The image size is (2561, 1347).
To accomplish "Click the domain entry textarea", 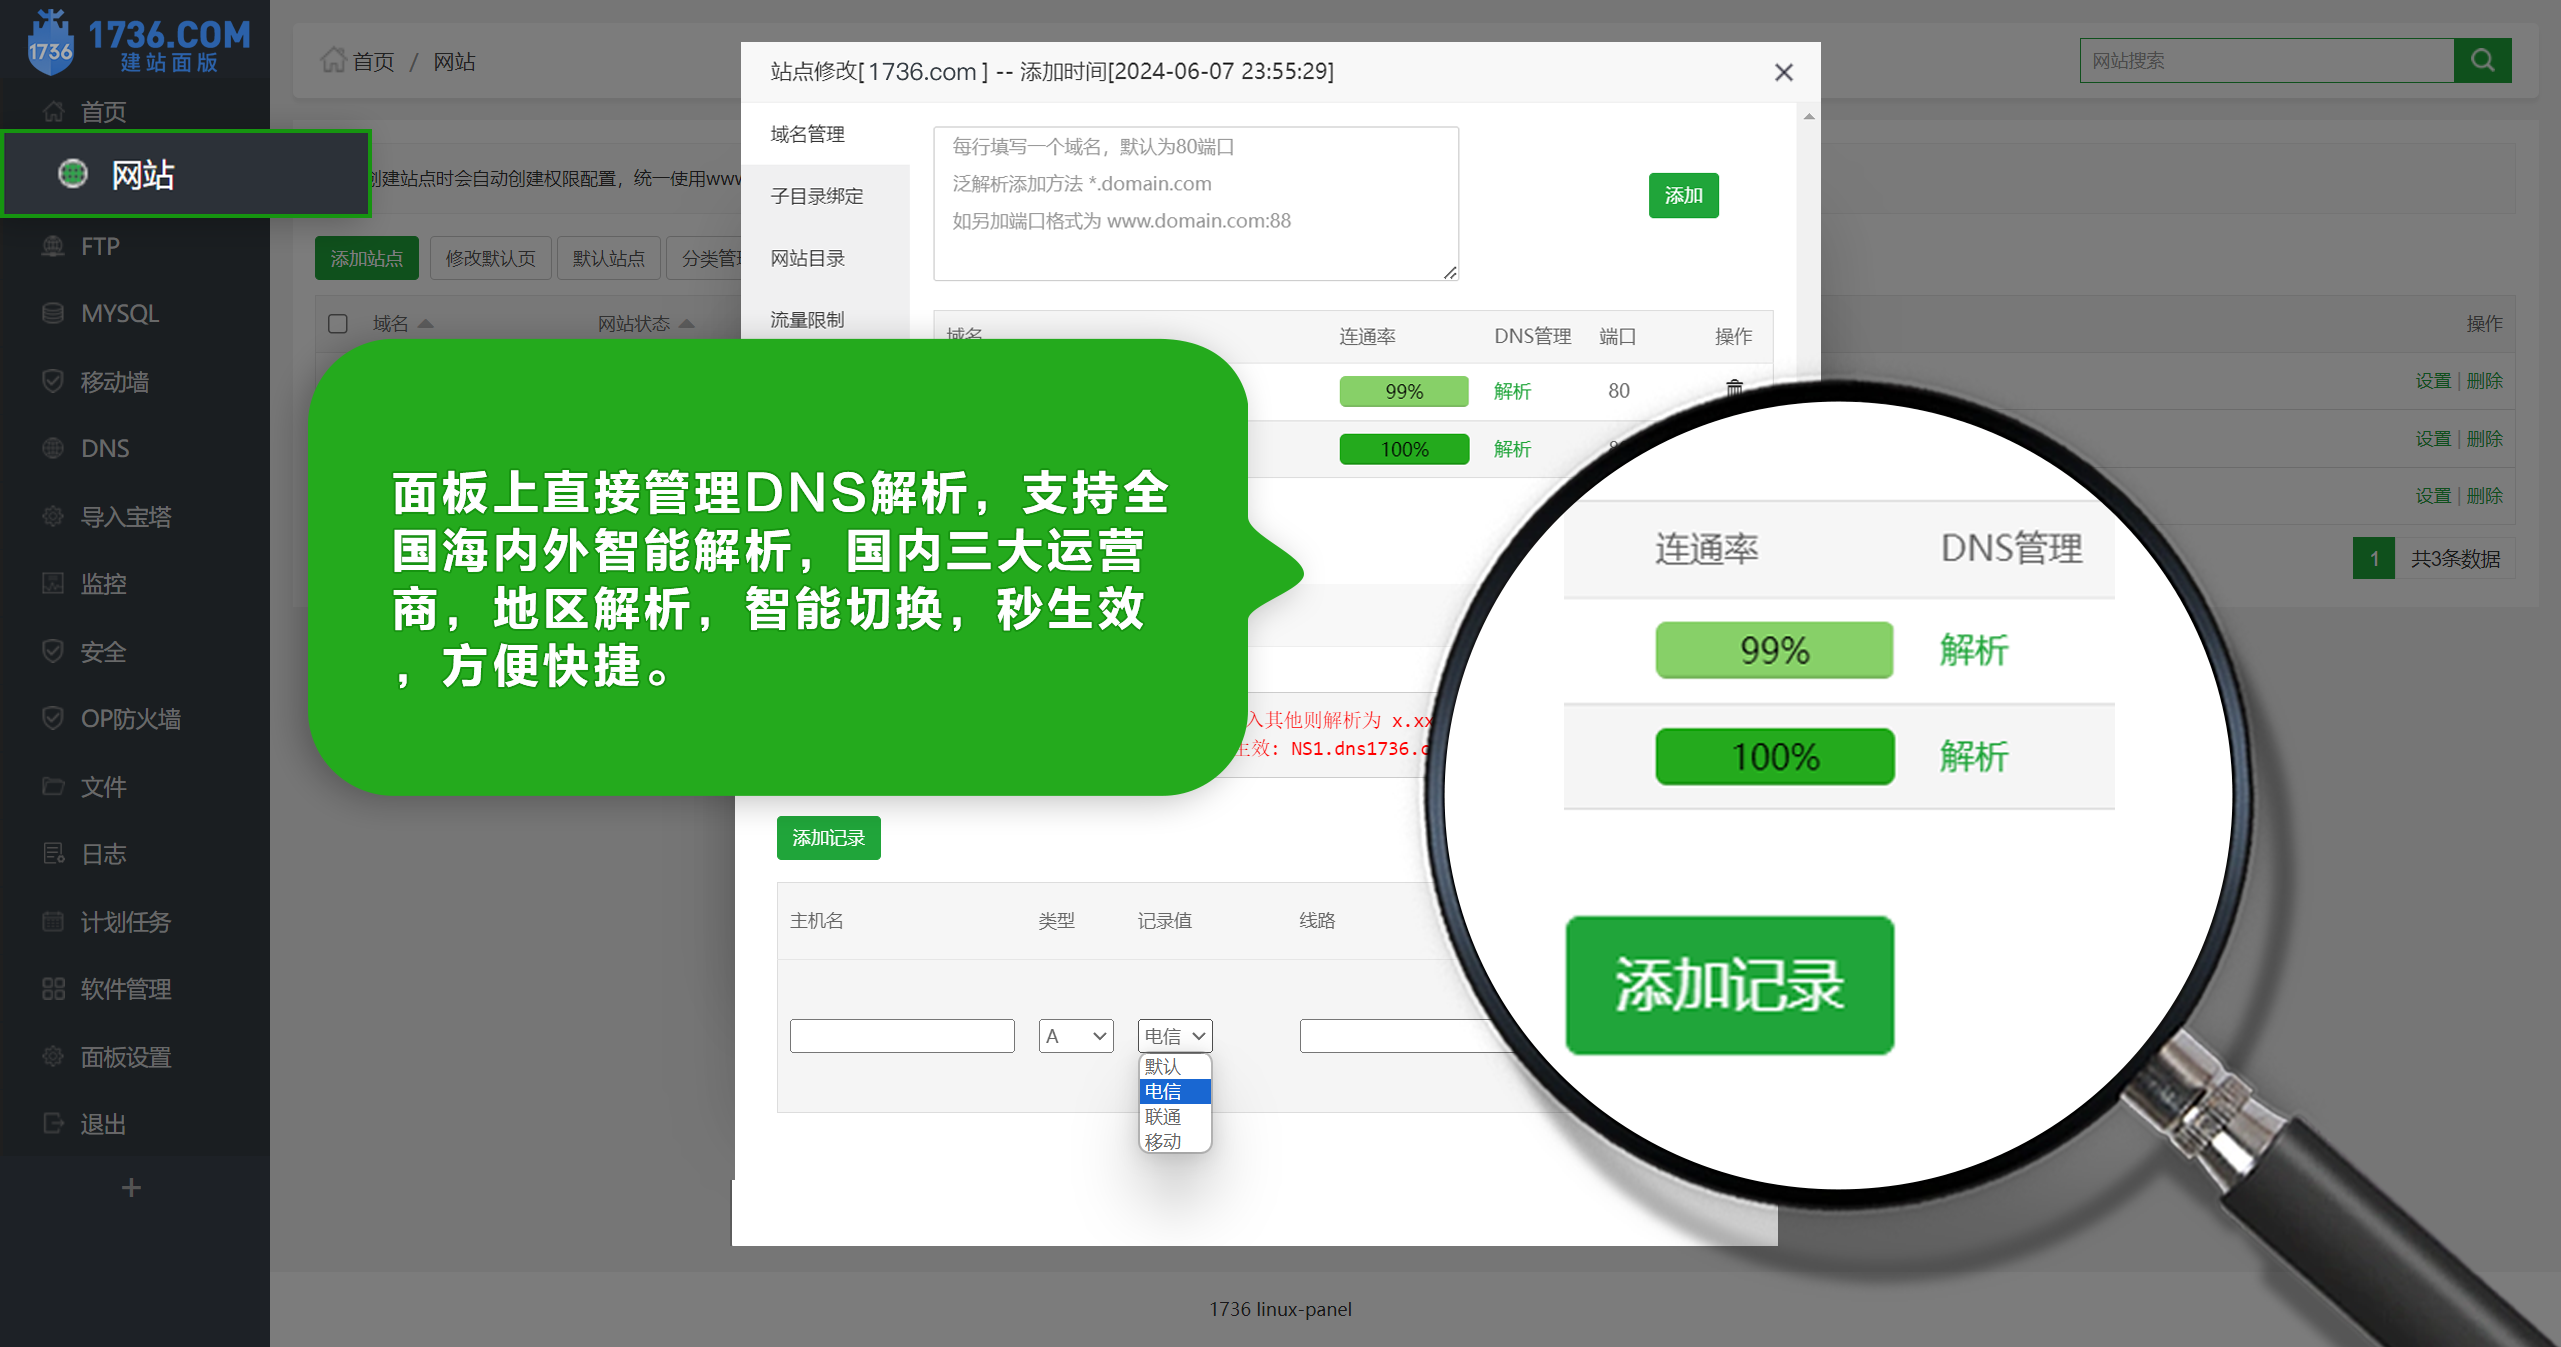I will tap(1195, 203).
